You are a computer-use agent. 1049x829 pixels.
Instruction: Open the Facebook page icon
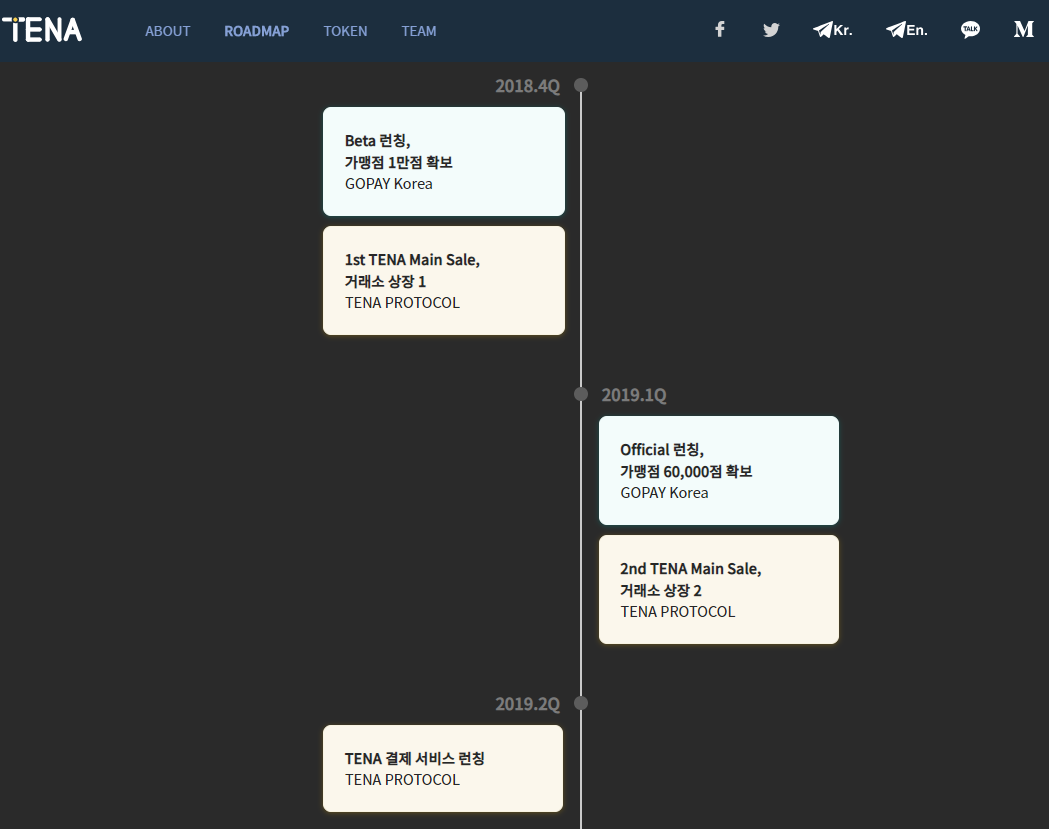click(720, 29)
